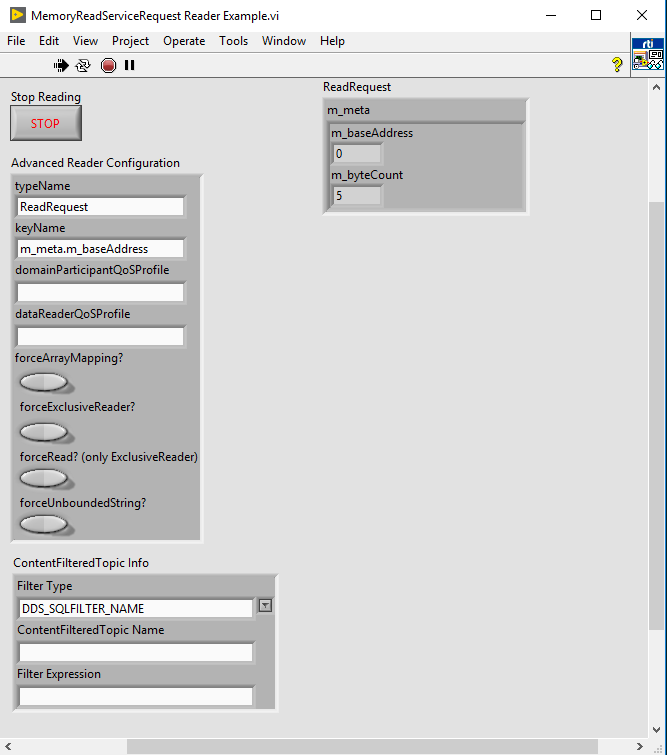This screenshot has height=755, width=667.
Task: Click the vertical scrollbar up arrow
Action: 656,88
